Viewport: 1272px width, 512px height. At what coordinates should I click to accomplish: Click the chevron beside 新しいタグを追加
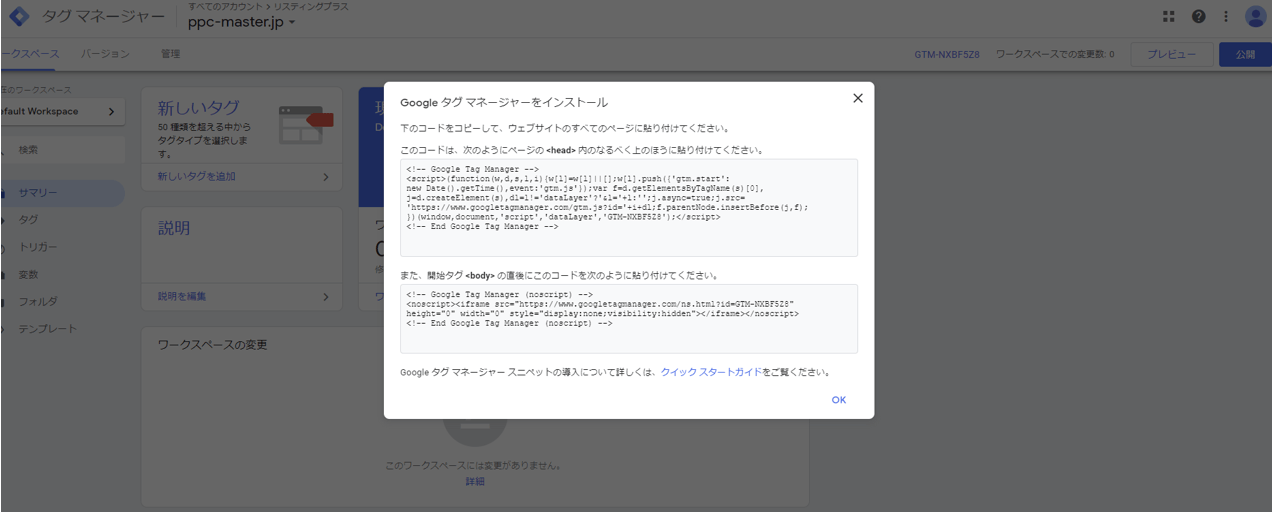[326, 177]
